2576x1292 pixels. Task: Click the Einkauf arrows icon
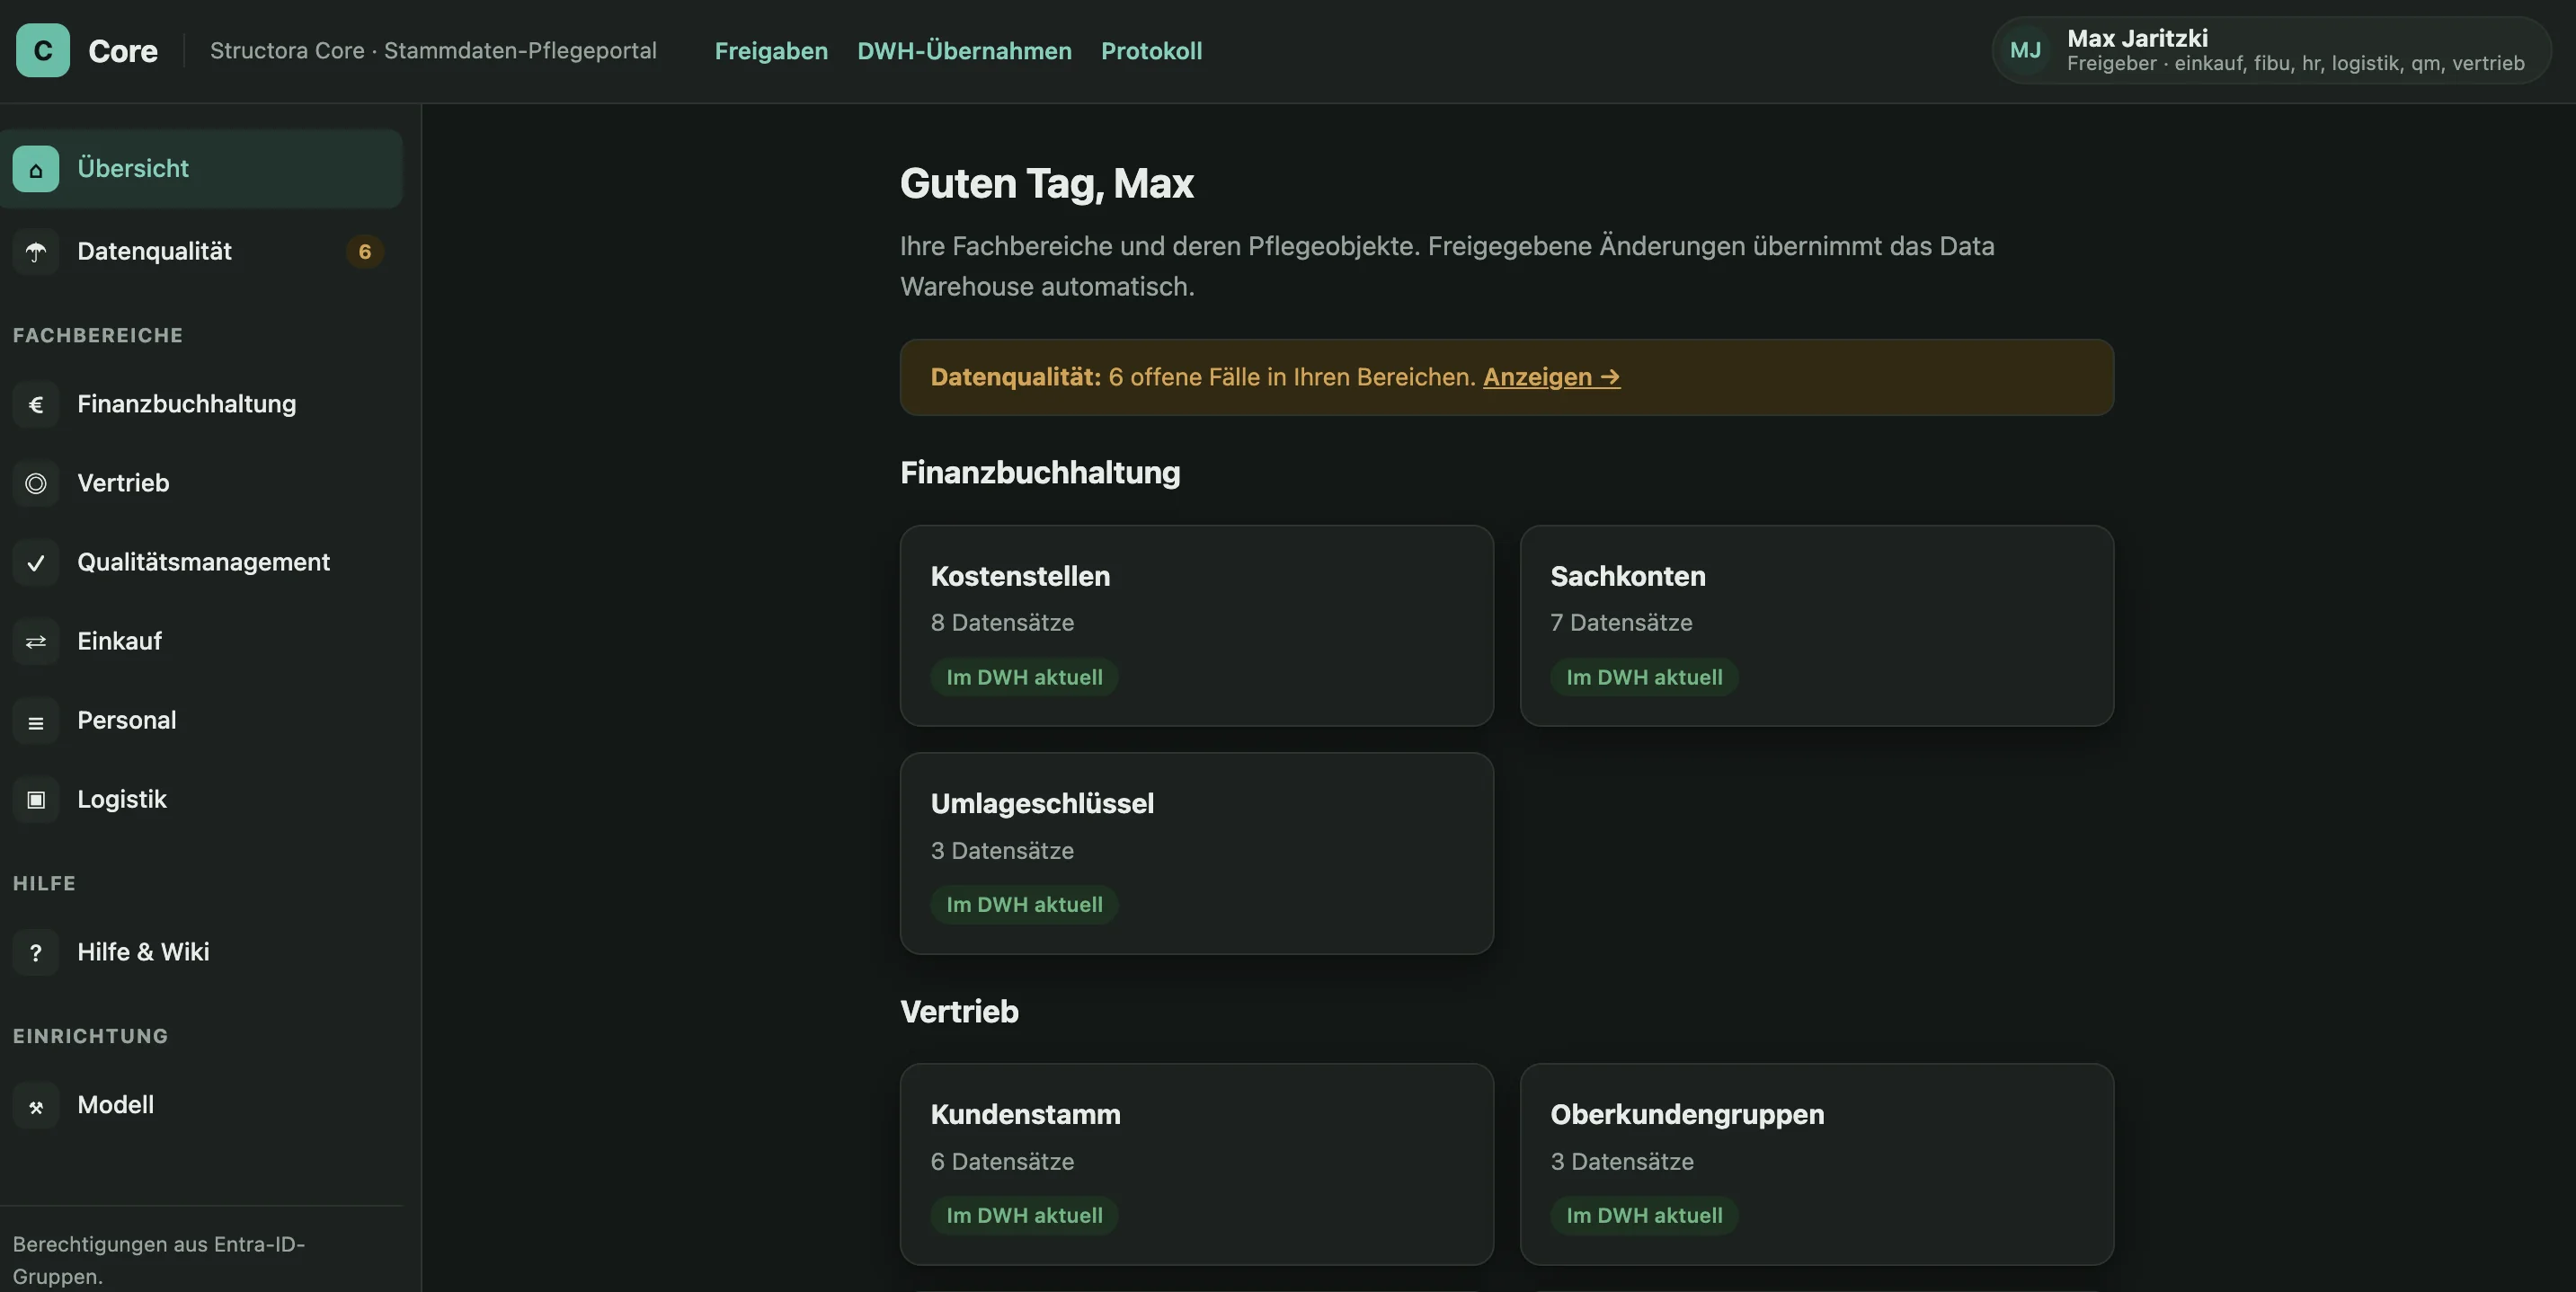[36, 641]
